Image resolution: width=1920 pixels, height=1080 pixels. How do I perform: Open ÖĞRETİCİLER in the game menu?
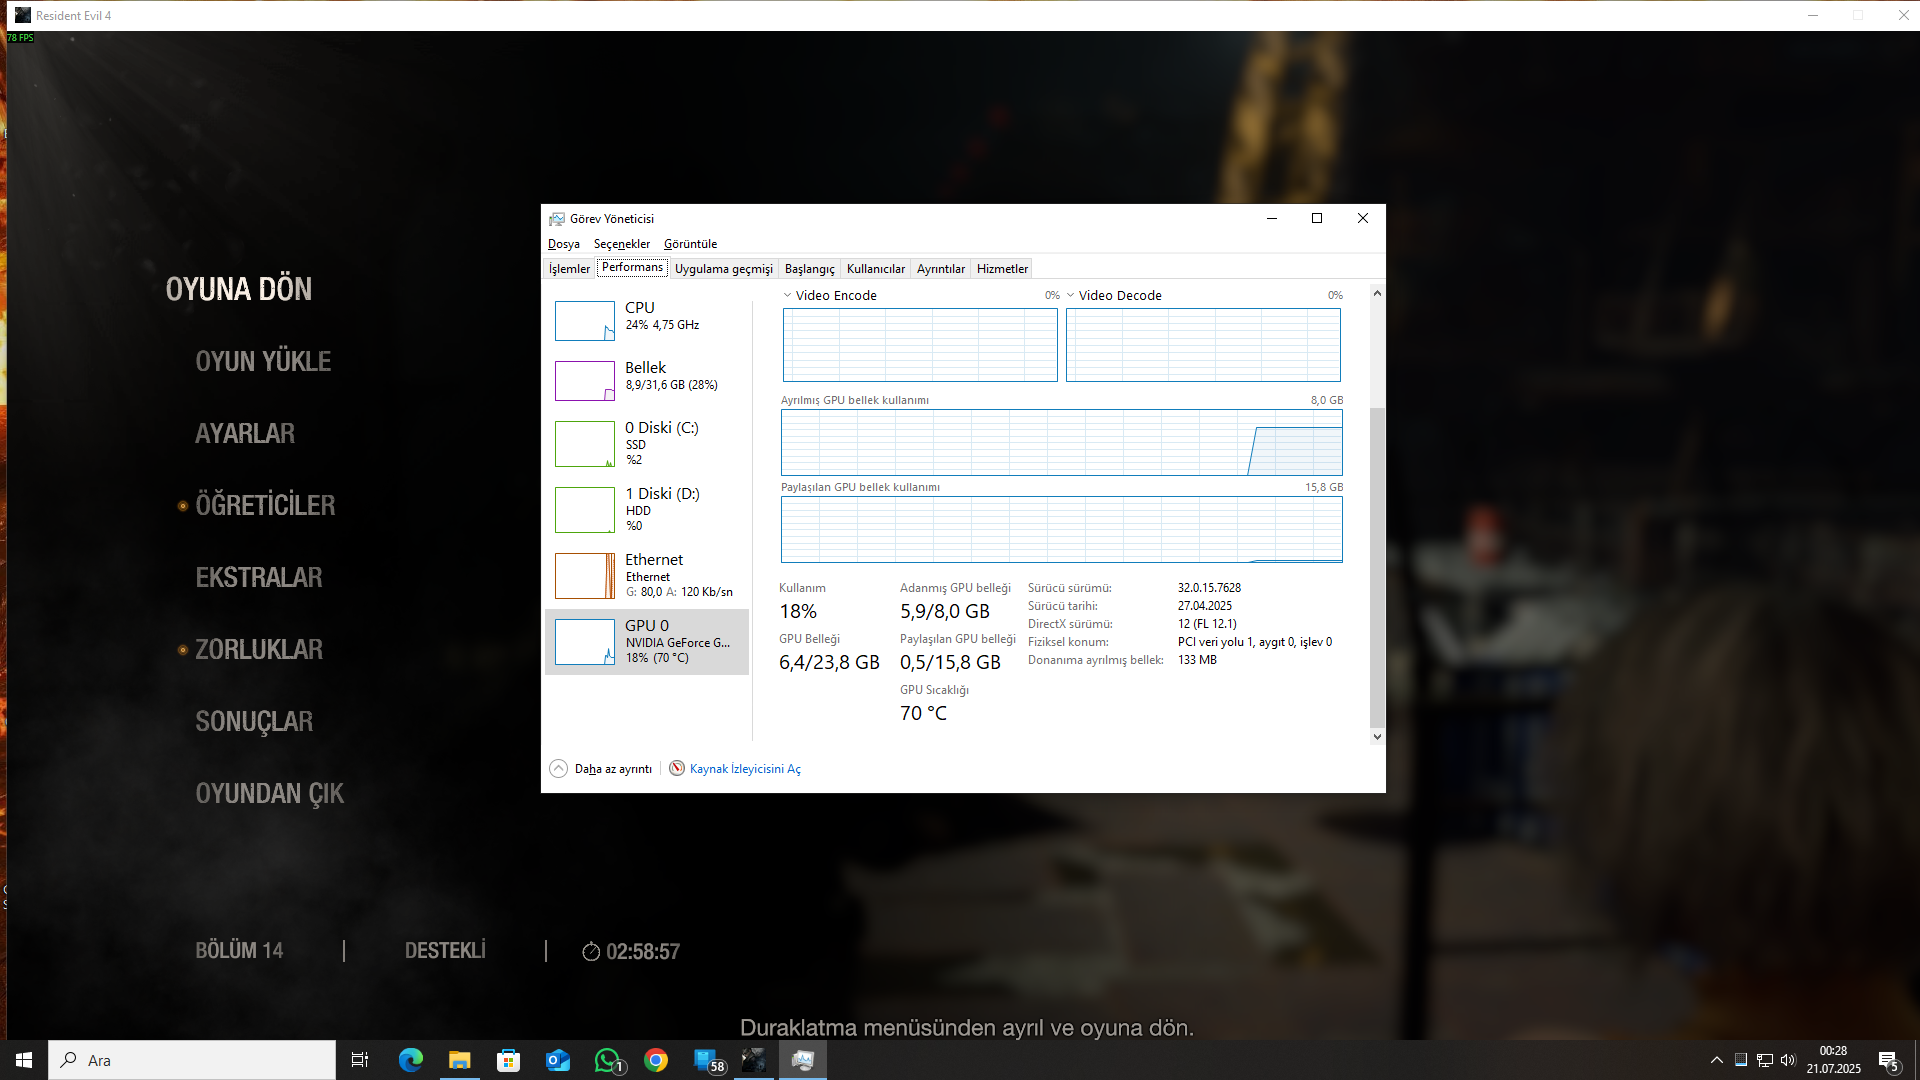[x=265, y=505]
